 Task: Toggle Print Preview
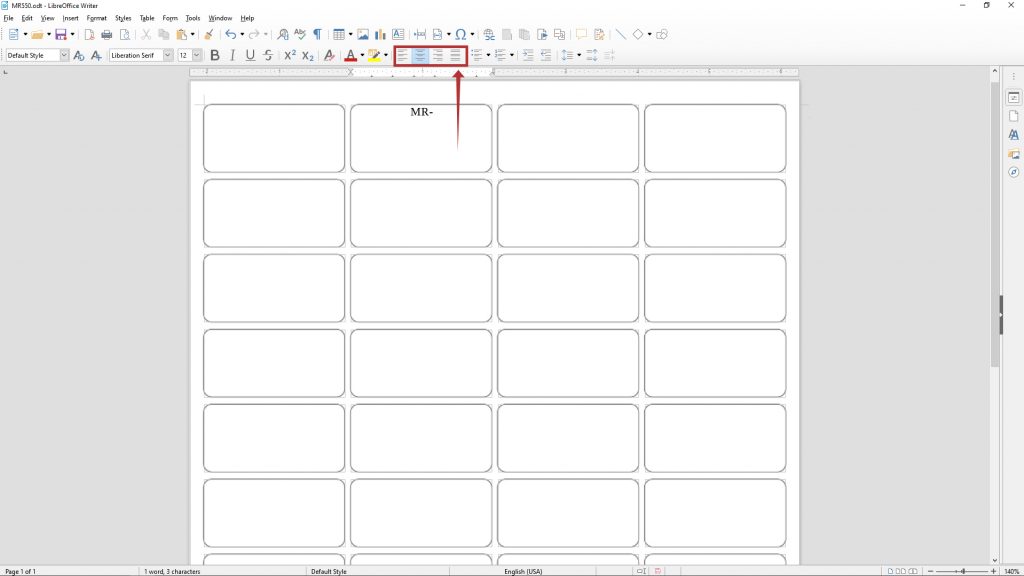125,35
